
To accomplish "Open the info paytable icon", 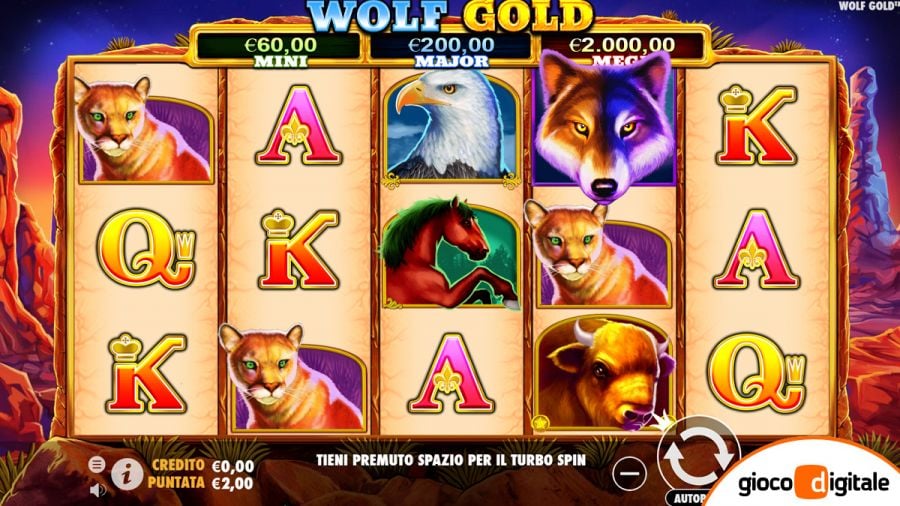I will click(x=127, y=474).
